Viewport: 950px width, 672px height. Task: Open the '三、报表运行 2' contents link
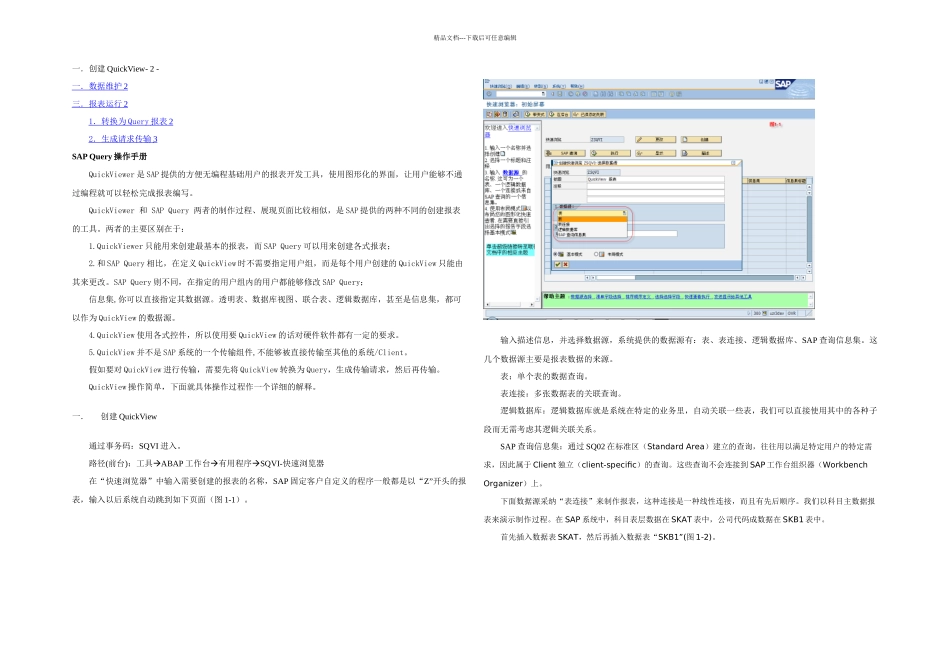point(100,104)
